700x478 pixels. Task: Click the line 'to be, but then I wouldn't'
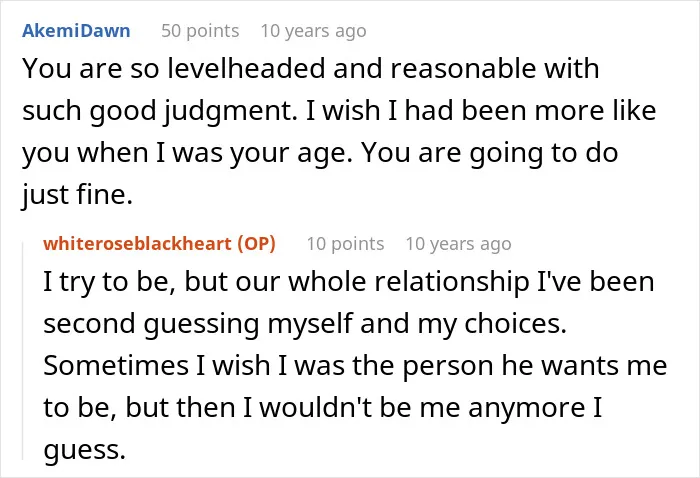[x=322, y=407]
